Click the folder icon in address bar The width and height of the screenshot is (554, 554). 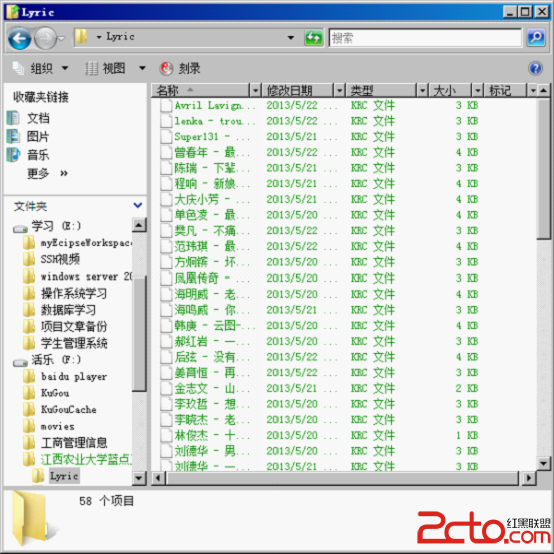point(82,36)
